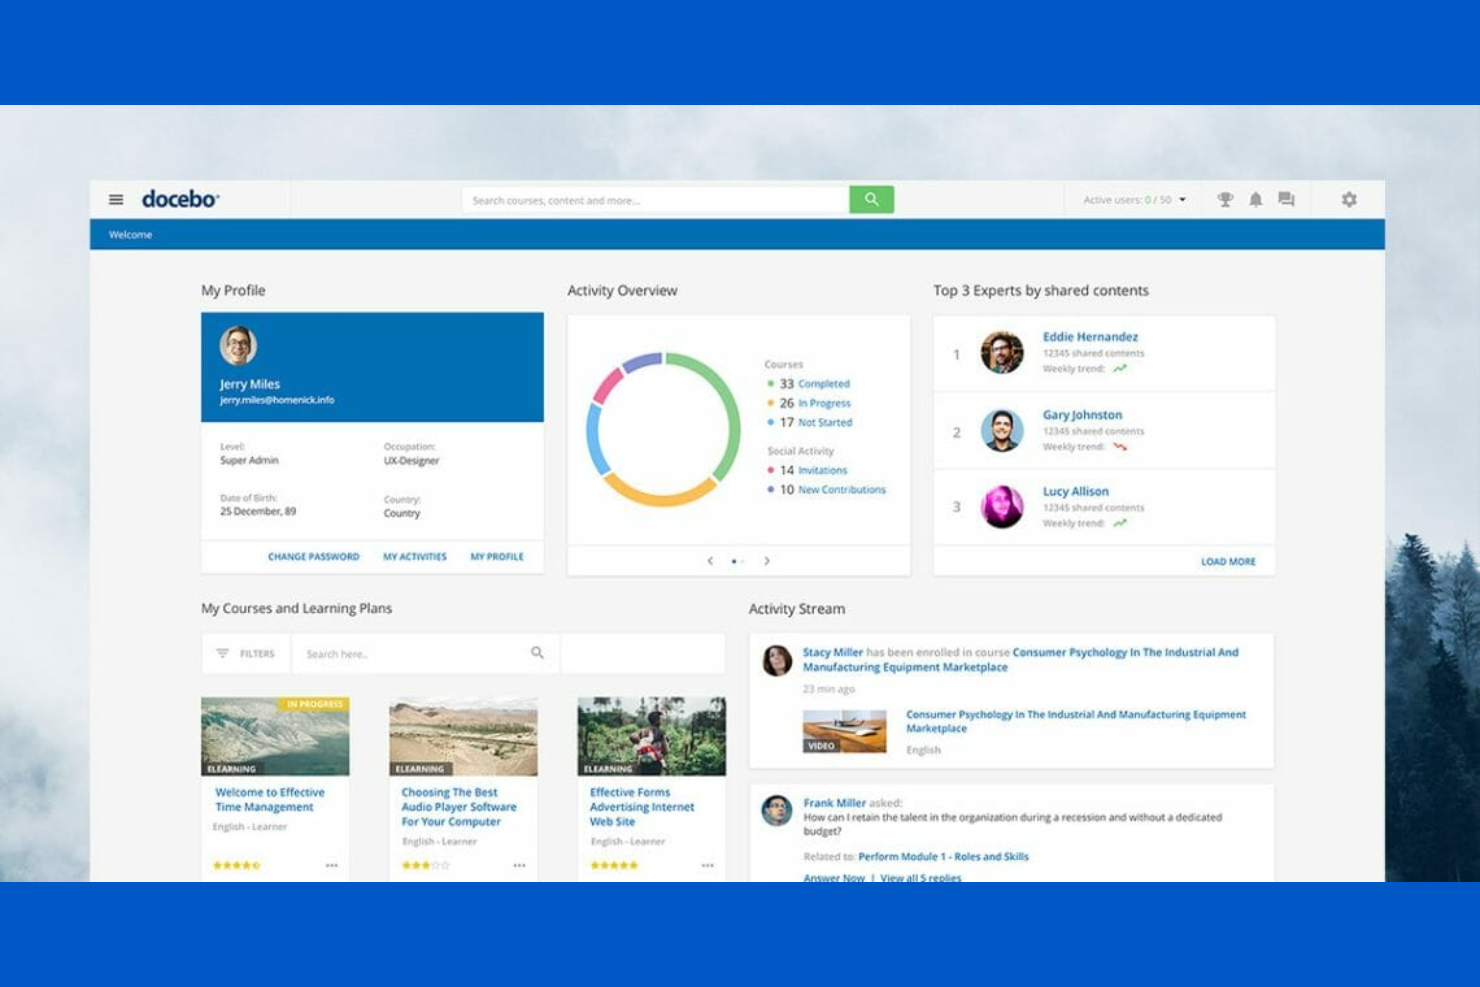Click the Change Password link
The height and width of the screenshot is (987, 1480).
(x=313, y=557)
